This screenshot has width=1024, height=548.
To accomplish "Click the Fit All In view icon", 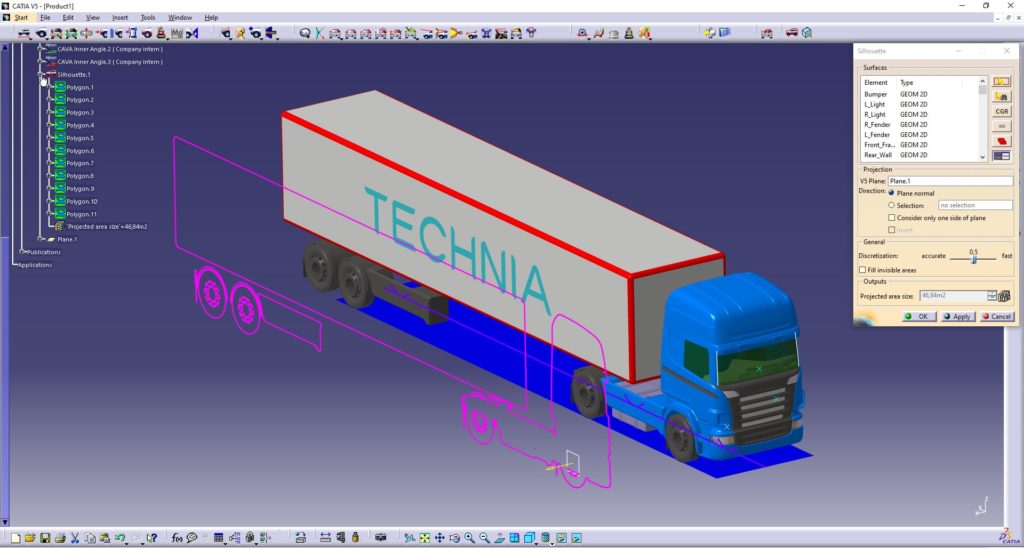I will pyautogui.click(x=424, y=538).
